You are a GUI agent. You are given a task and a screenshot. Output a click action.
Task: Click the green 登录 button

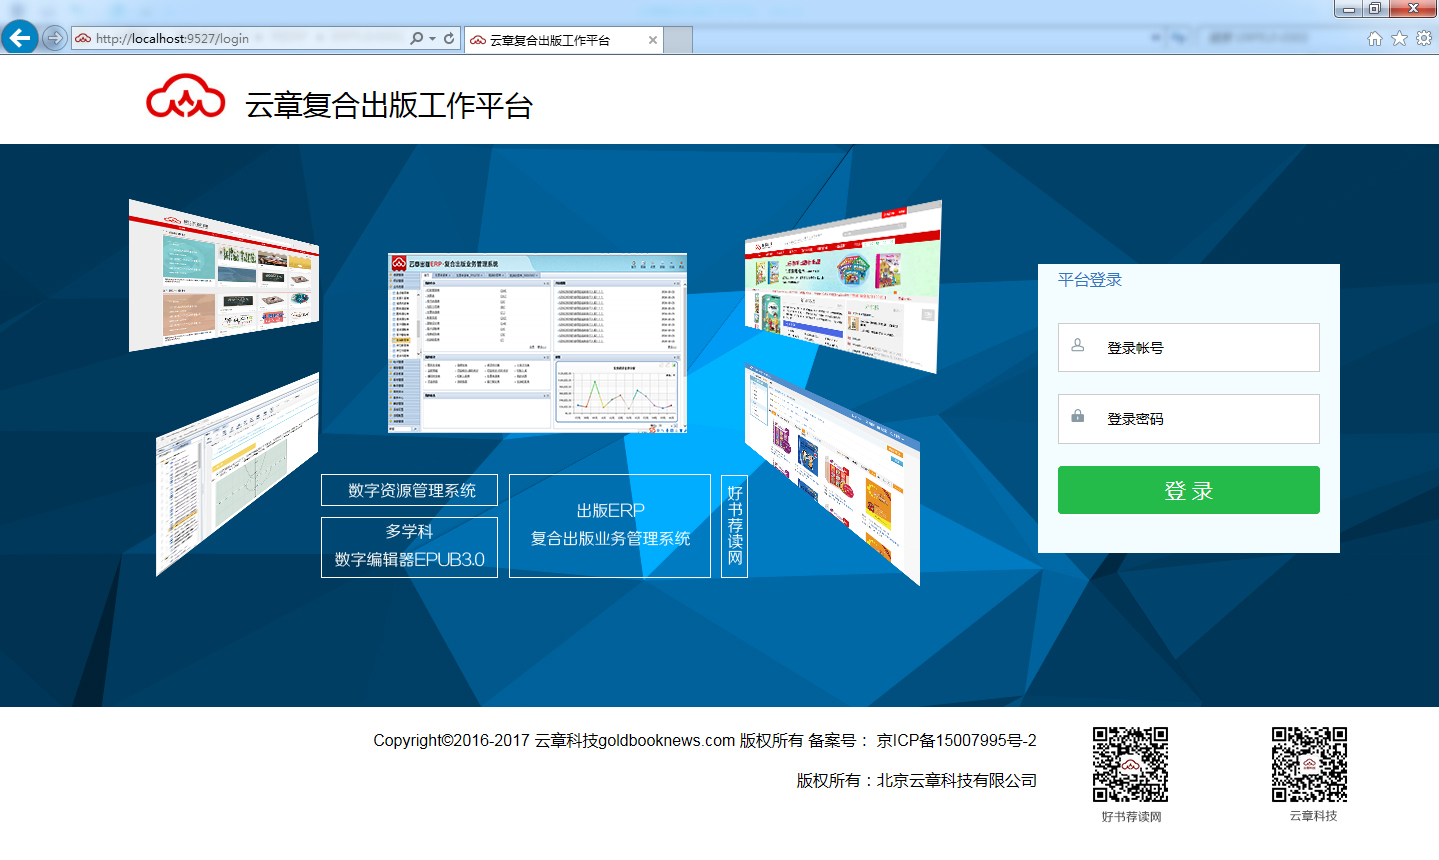[x=1188, y=490]
